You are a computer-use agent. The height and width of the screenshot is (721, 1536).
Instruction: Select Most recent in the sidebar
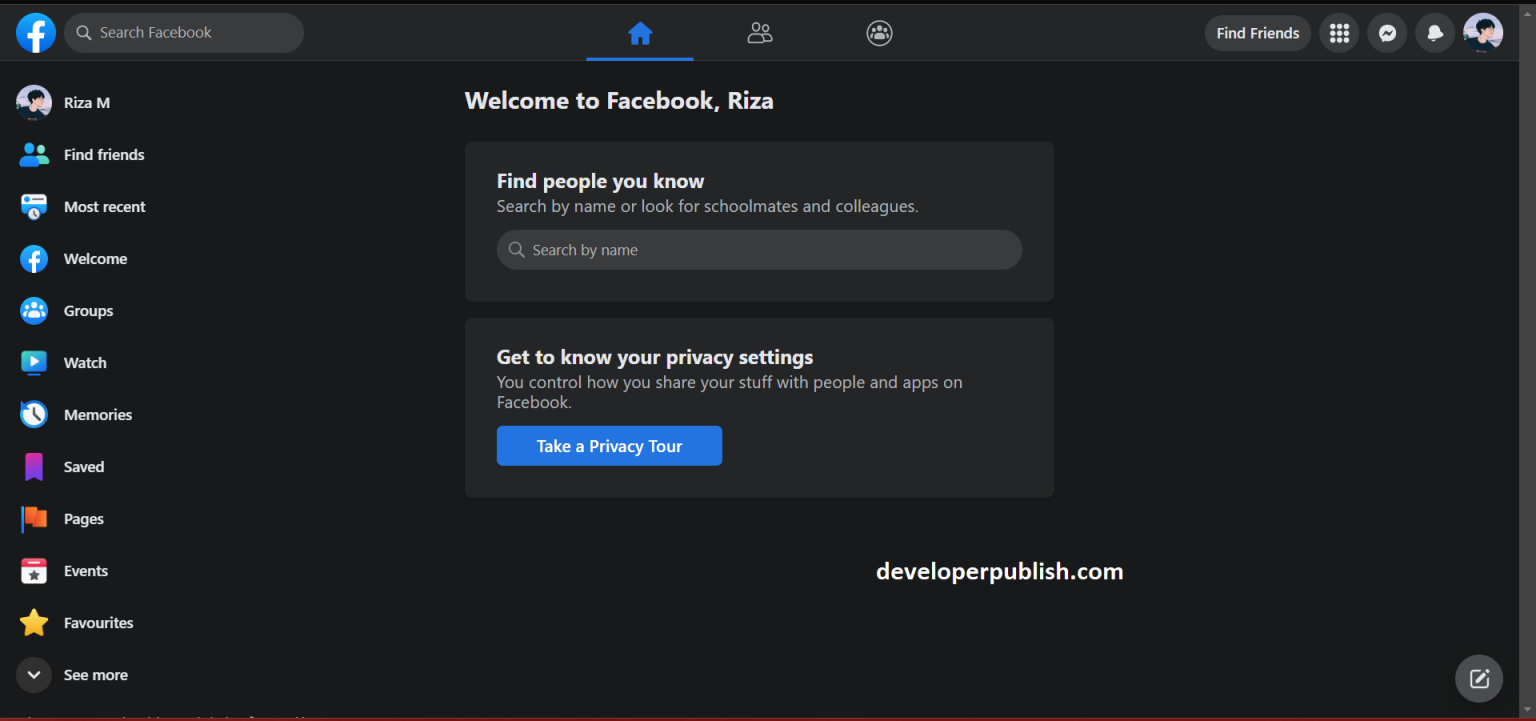pyautogui.click(x=104, y=206)
